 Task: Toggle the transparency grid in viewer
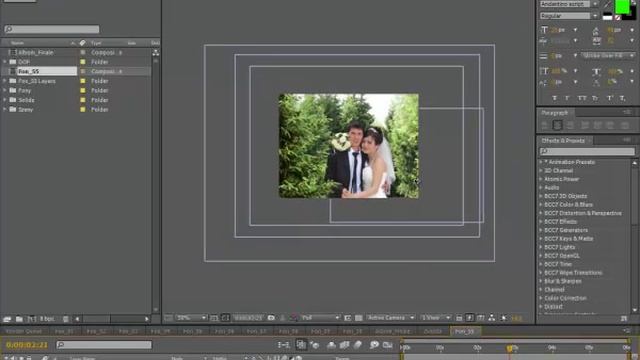[359, 318]
